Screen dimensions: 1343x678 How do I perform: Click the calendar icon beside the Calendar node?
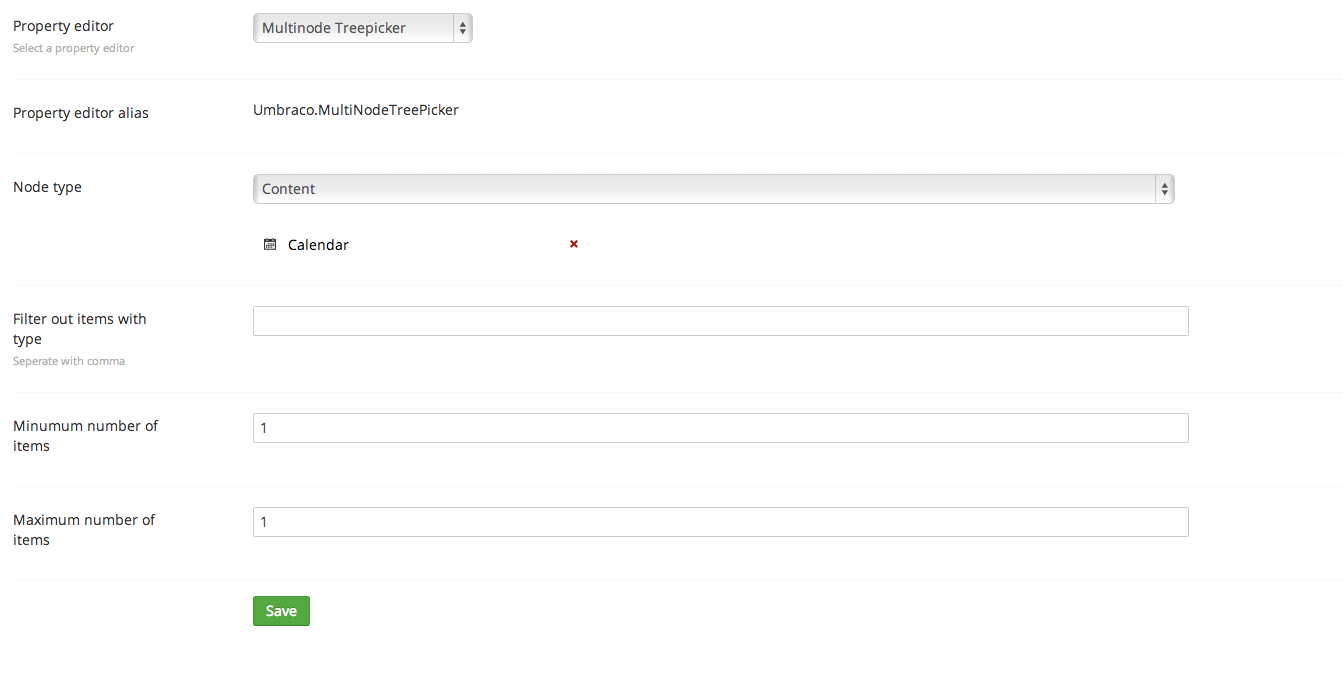(x=270, y=245)
